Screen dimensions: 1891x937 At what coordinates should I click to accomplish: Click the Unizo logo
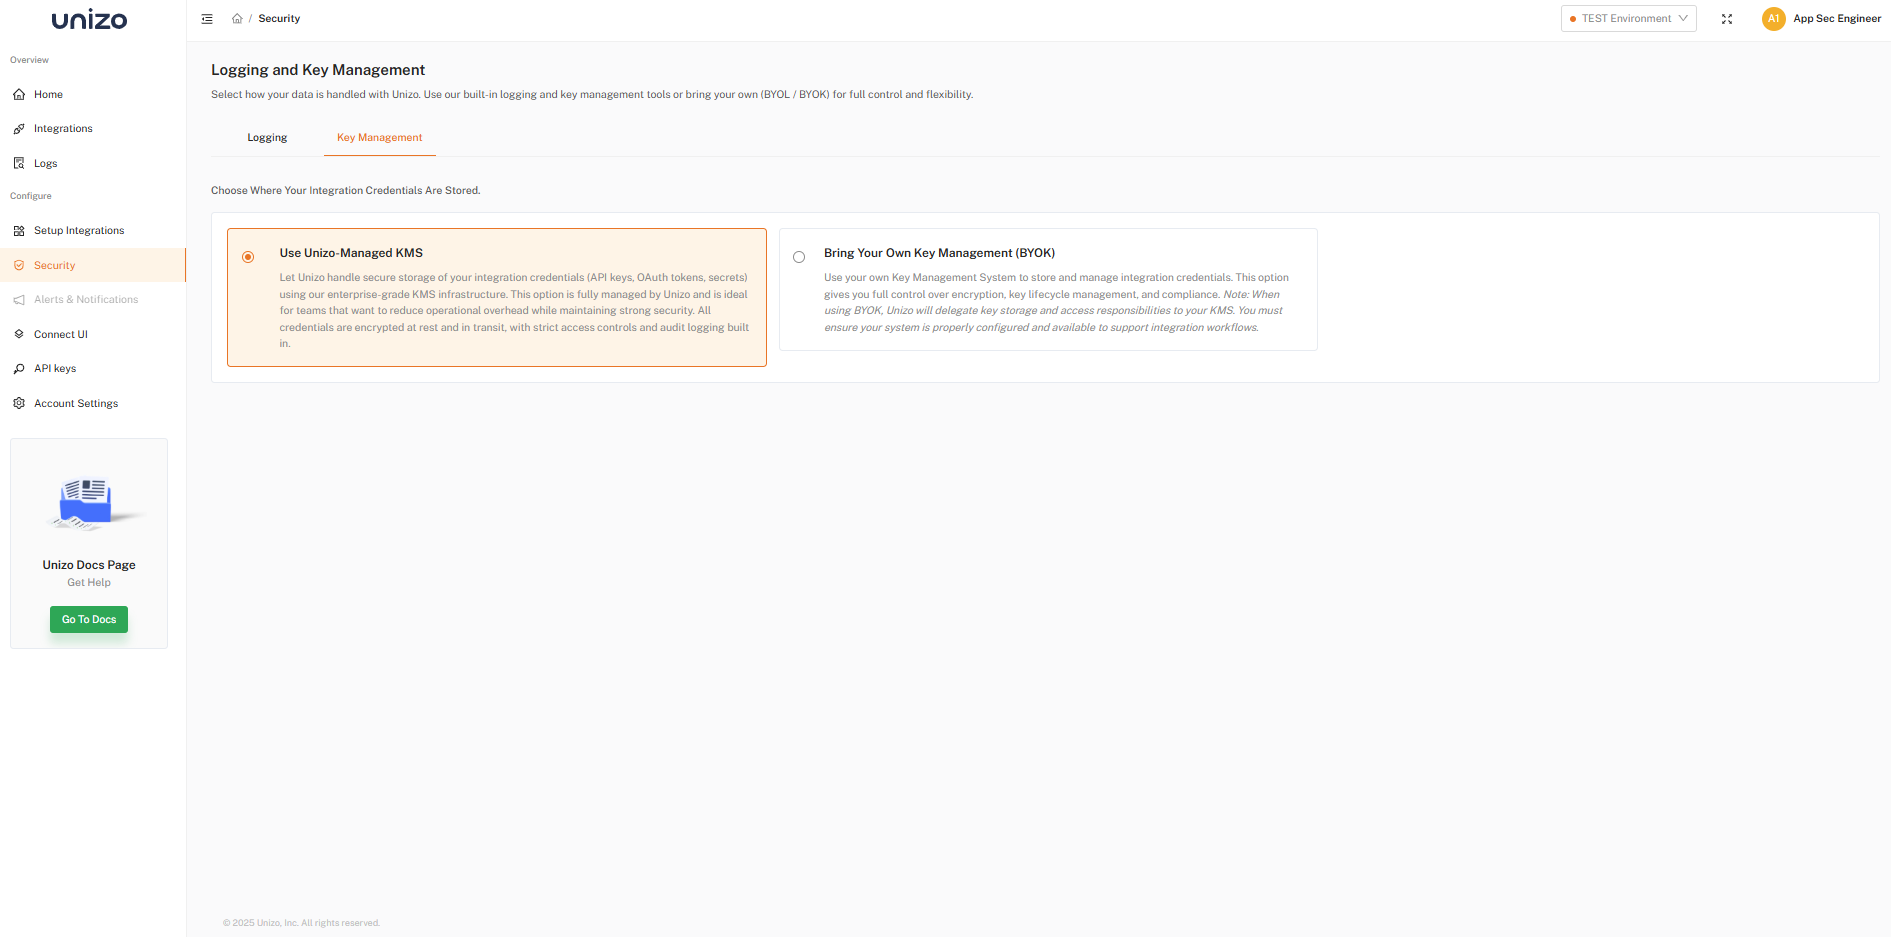(89, 19)
